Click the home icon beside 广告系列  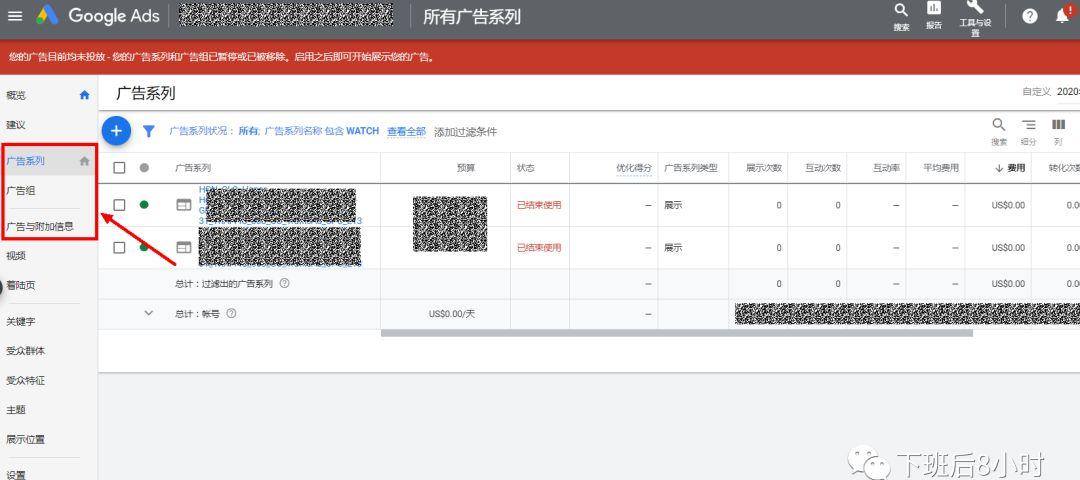click(84, 160)
